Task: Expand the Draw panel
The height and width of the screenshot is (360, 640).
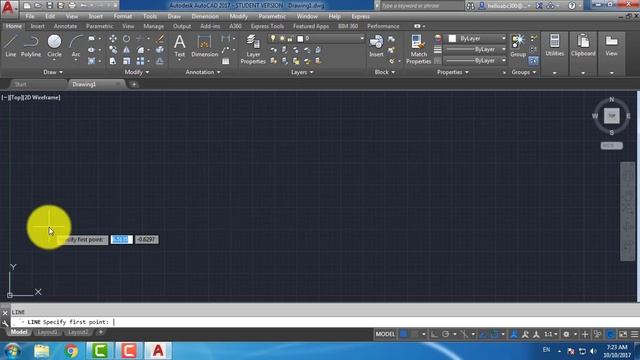Action: click(53, 72)
